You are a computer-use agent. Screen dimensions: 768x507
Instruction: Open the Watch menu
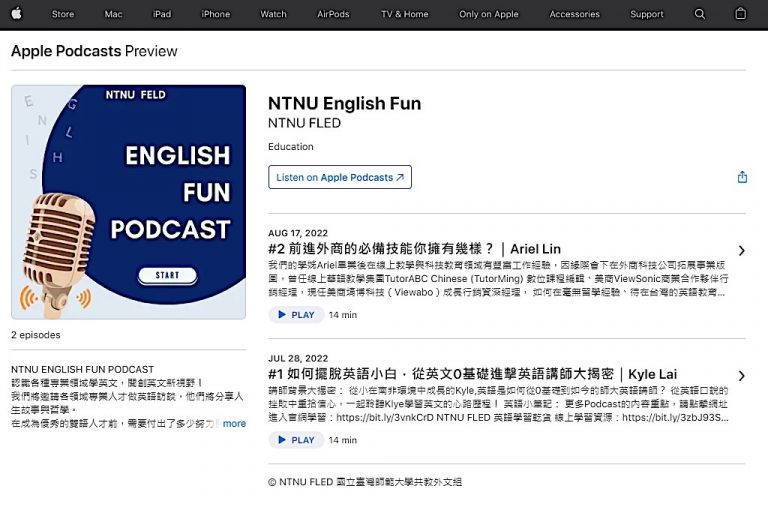tap(273, 14)
